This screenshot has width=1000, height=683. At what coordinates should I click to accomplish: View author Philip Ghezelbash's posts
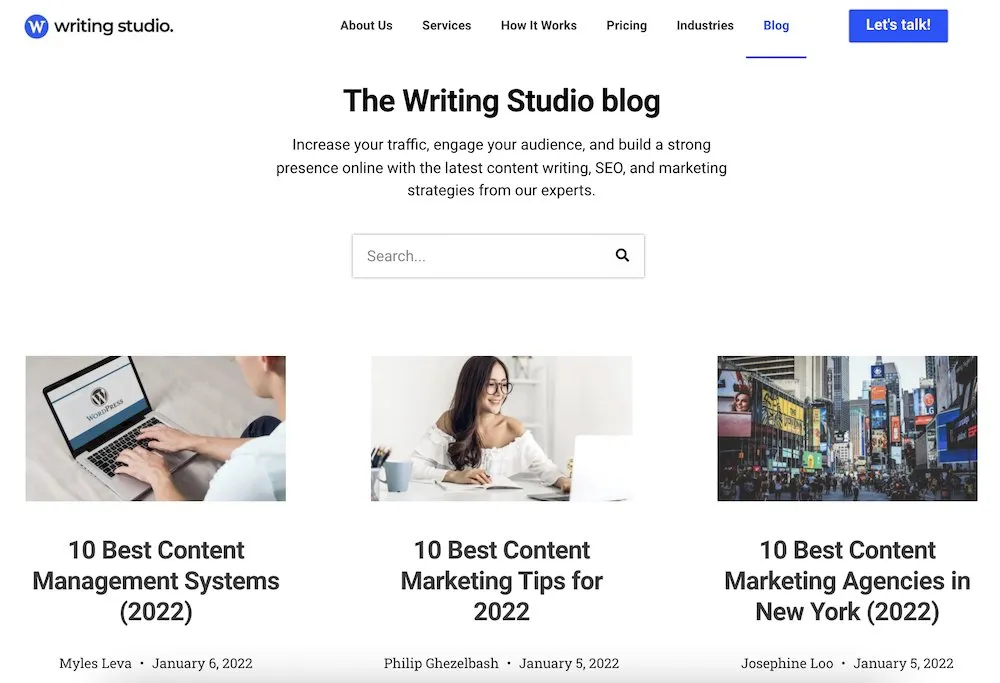pyautogui.click(x=441, y=663)
